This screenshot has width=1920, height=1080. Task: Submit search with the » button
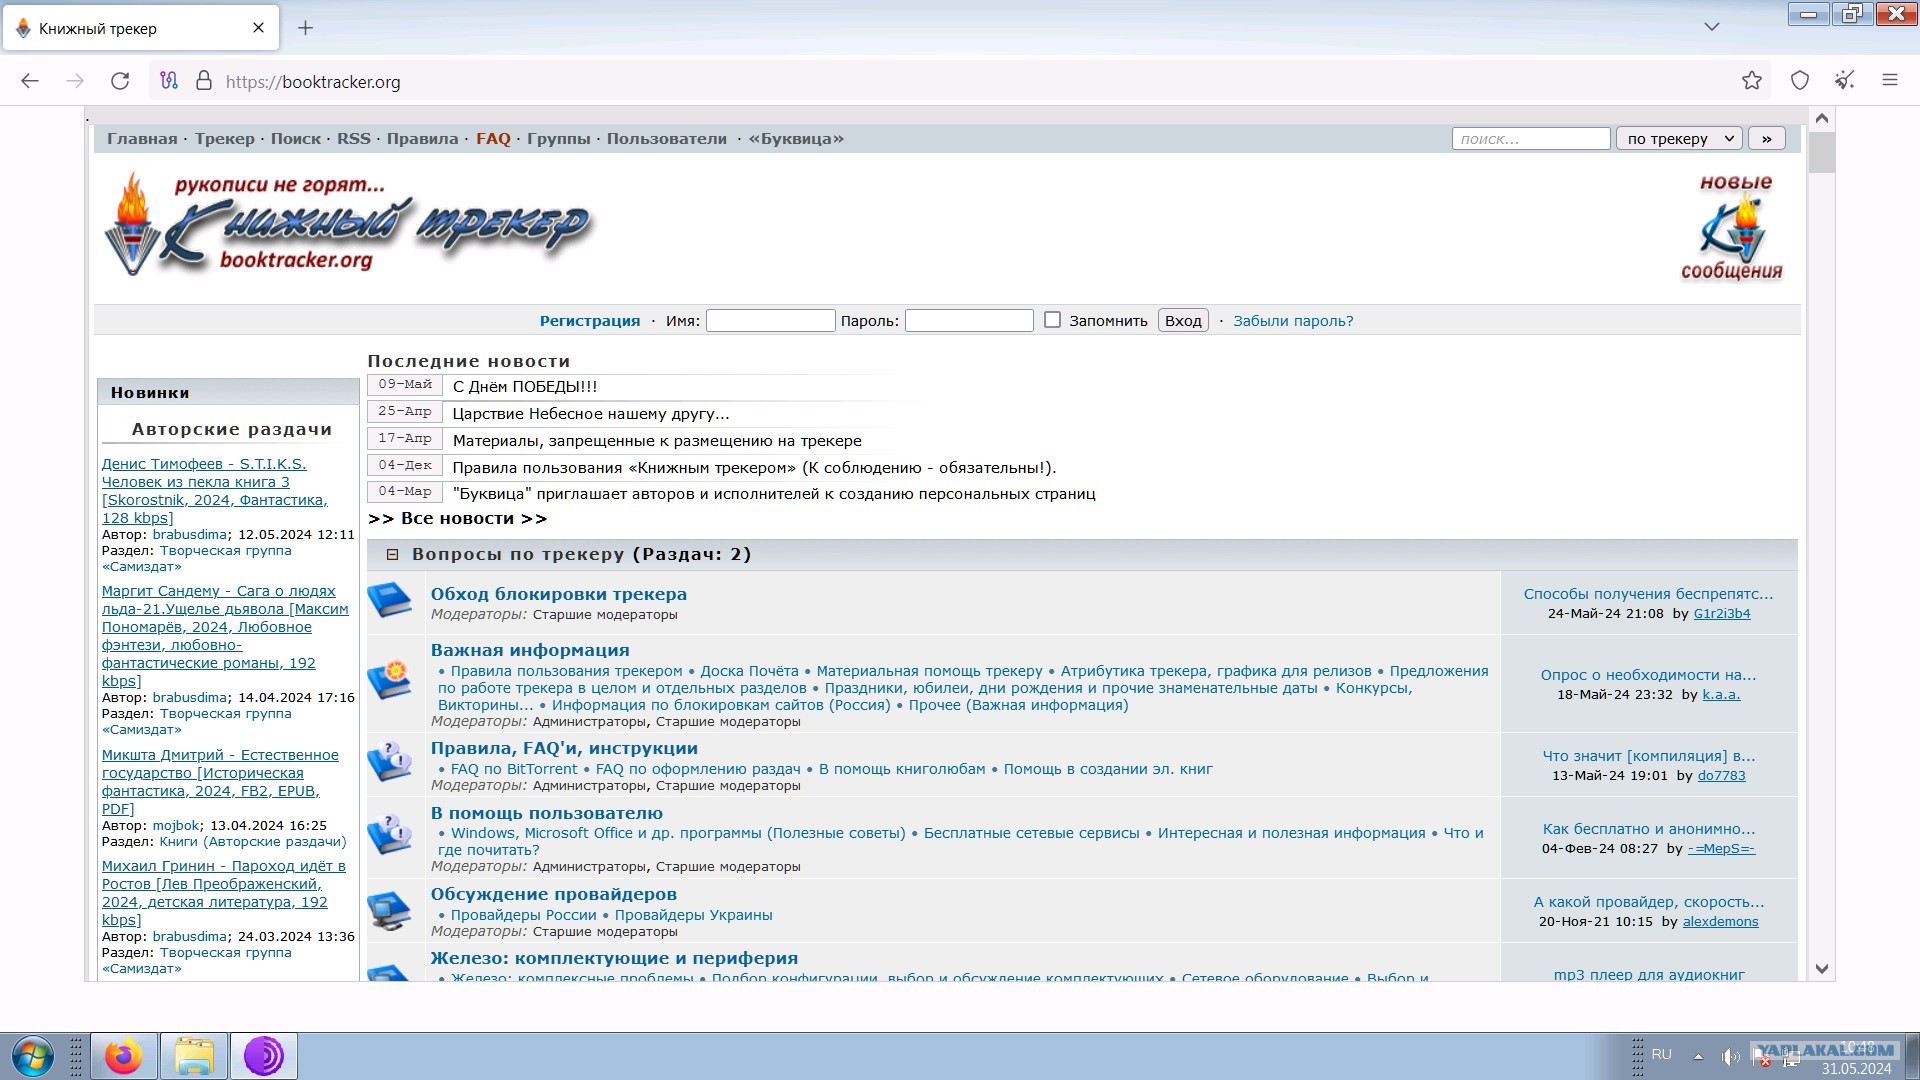click(x=1766, y=139)
